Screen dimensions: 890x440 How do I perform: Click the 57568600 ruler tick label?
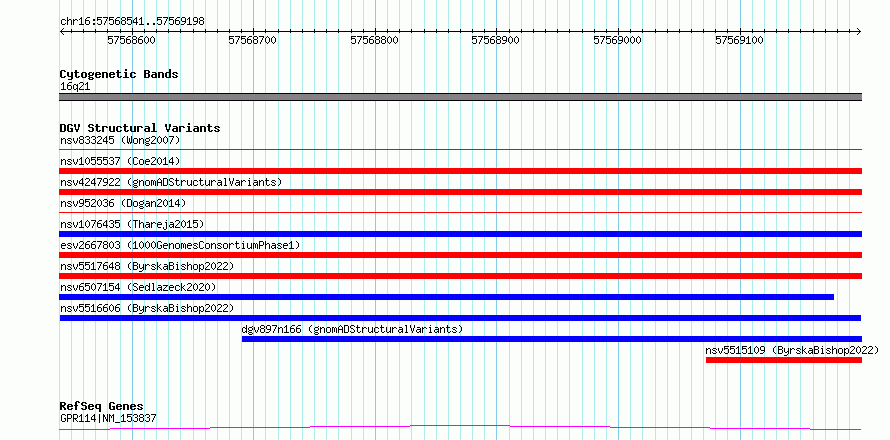click(131, 40)
